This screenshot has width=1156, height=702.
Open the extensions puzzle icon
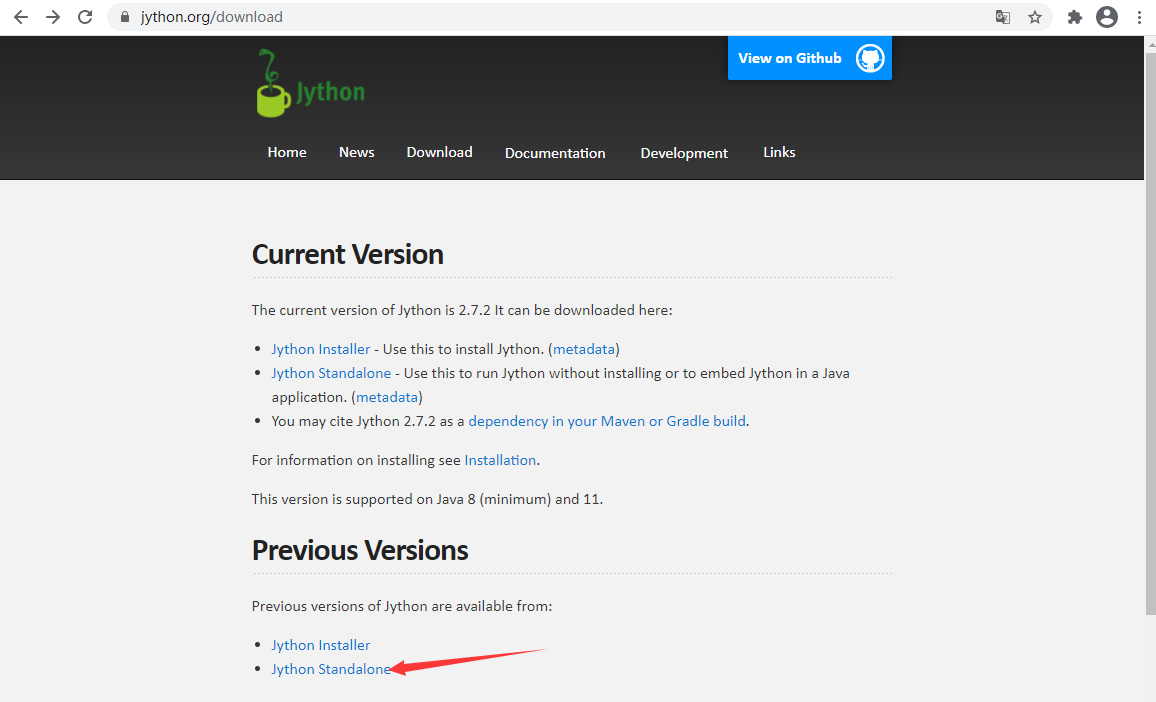(1075, 17)
